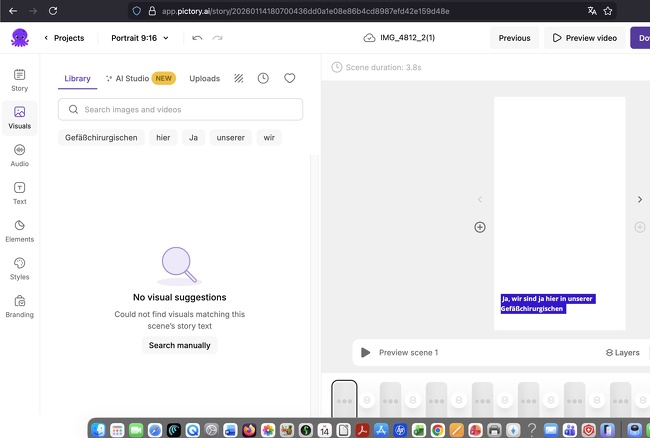This screenshot has width=650, height=438.
Task: Click the undo arrow icon
Action: pyautogui.click(x=197, y=38)
